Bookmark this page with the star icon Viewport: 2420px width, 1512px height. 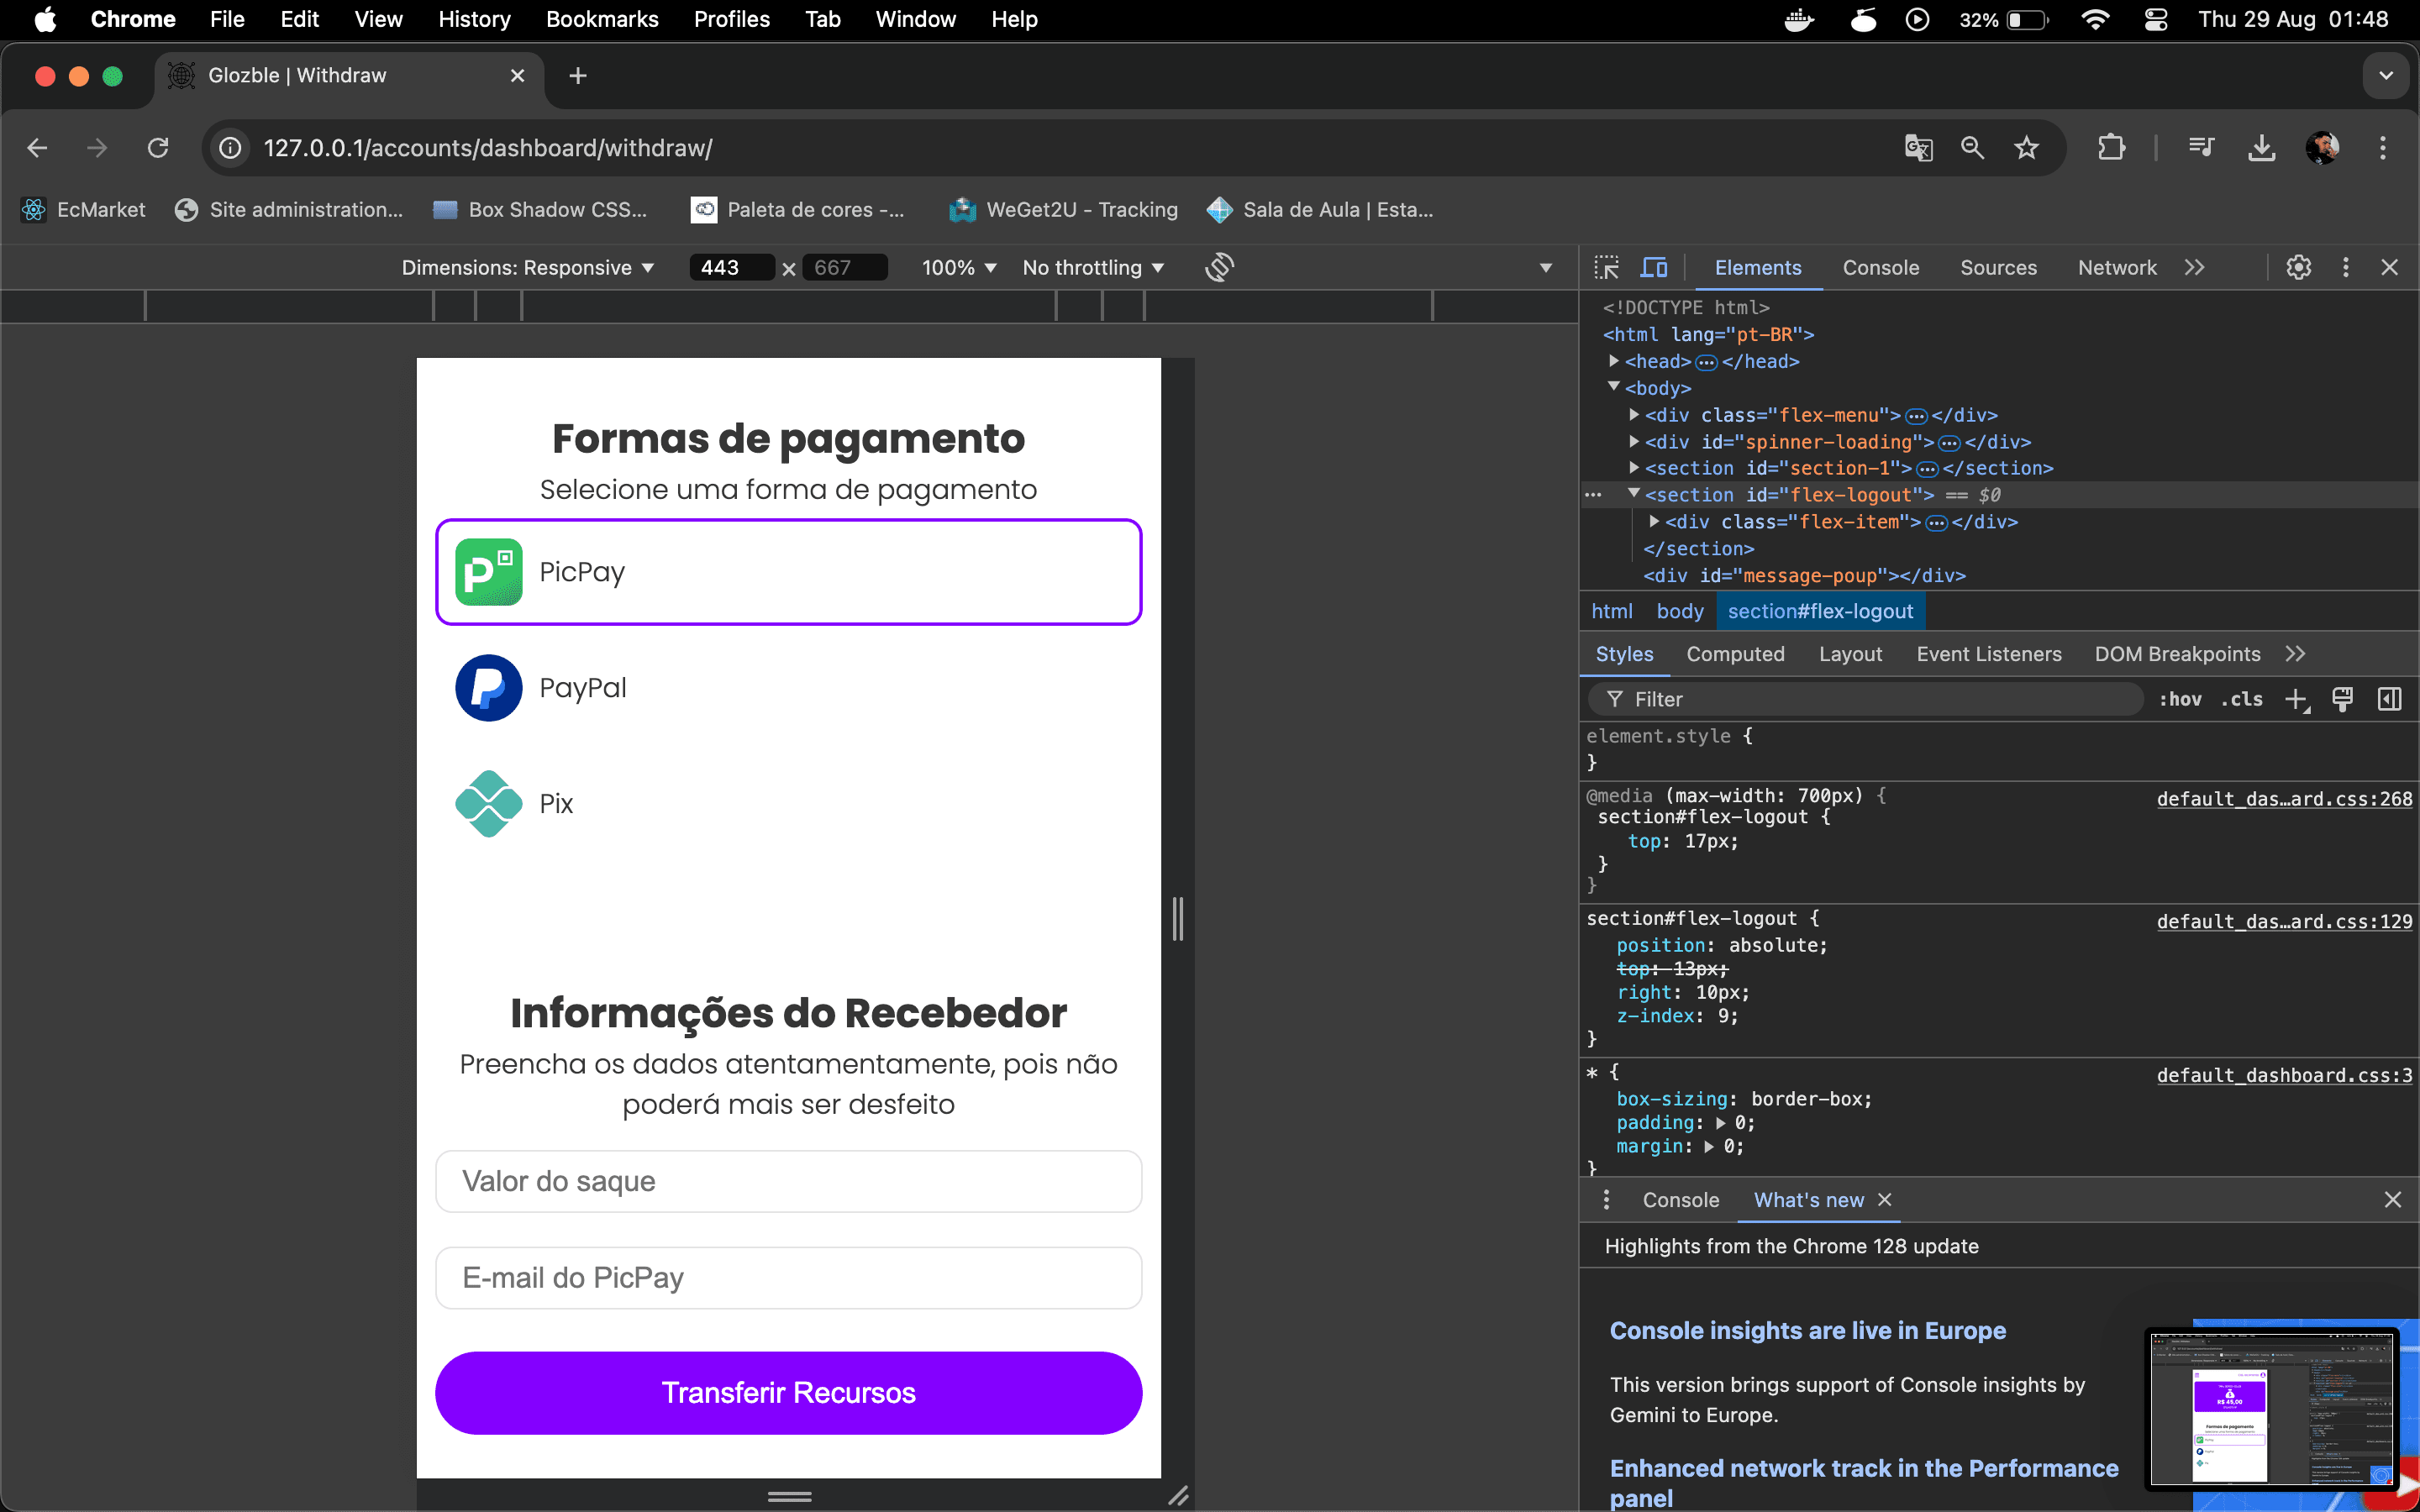pos(2027,148)
